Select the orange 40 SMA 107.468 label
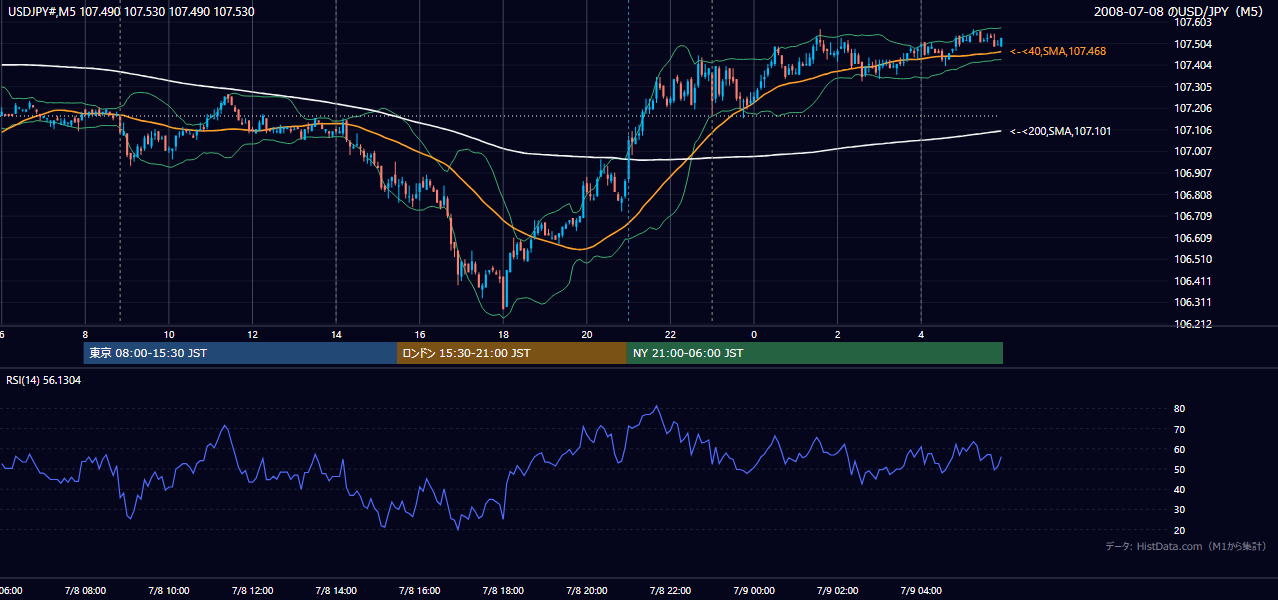Image resolution: width=1278 pixels, height=600 pixels. point(1058,51)
